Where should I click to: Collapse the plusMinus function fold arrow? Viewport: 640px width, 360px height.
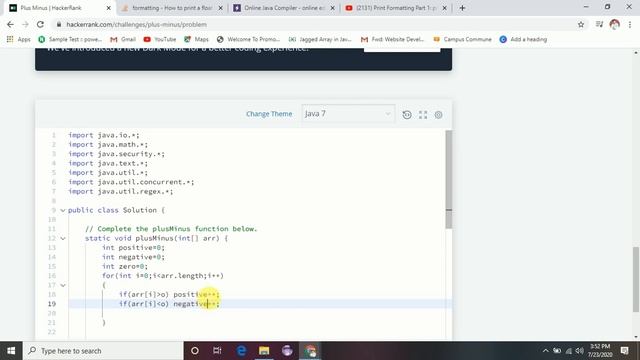pos(63,238)
